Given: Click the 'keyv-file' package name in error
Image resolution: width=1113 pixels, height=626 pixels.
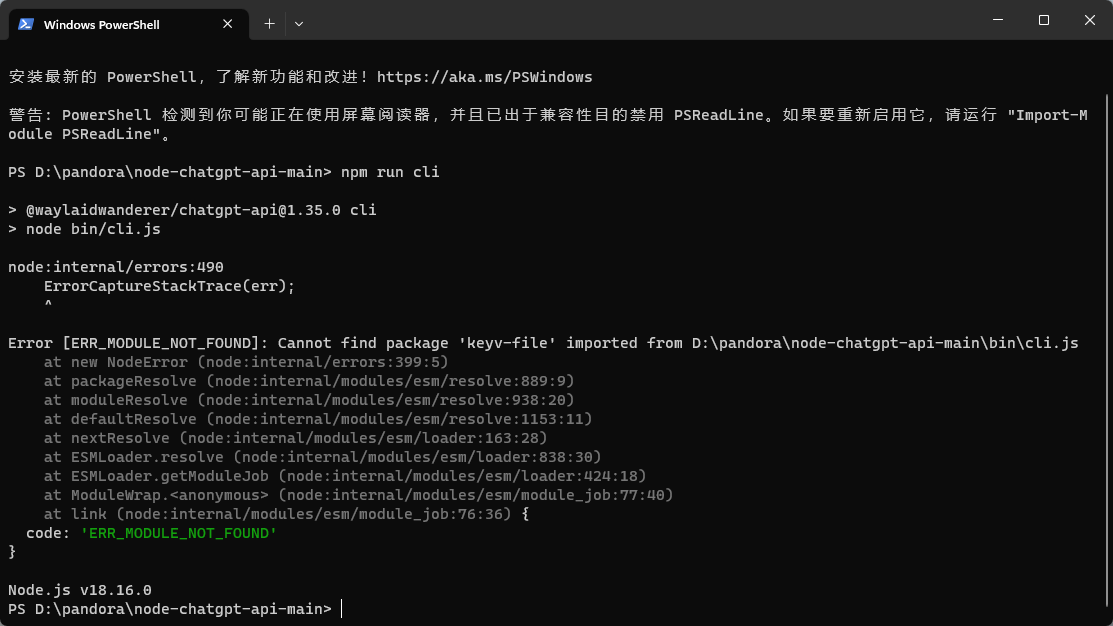Looking at the screenshot, I should [x=509, y=342].
